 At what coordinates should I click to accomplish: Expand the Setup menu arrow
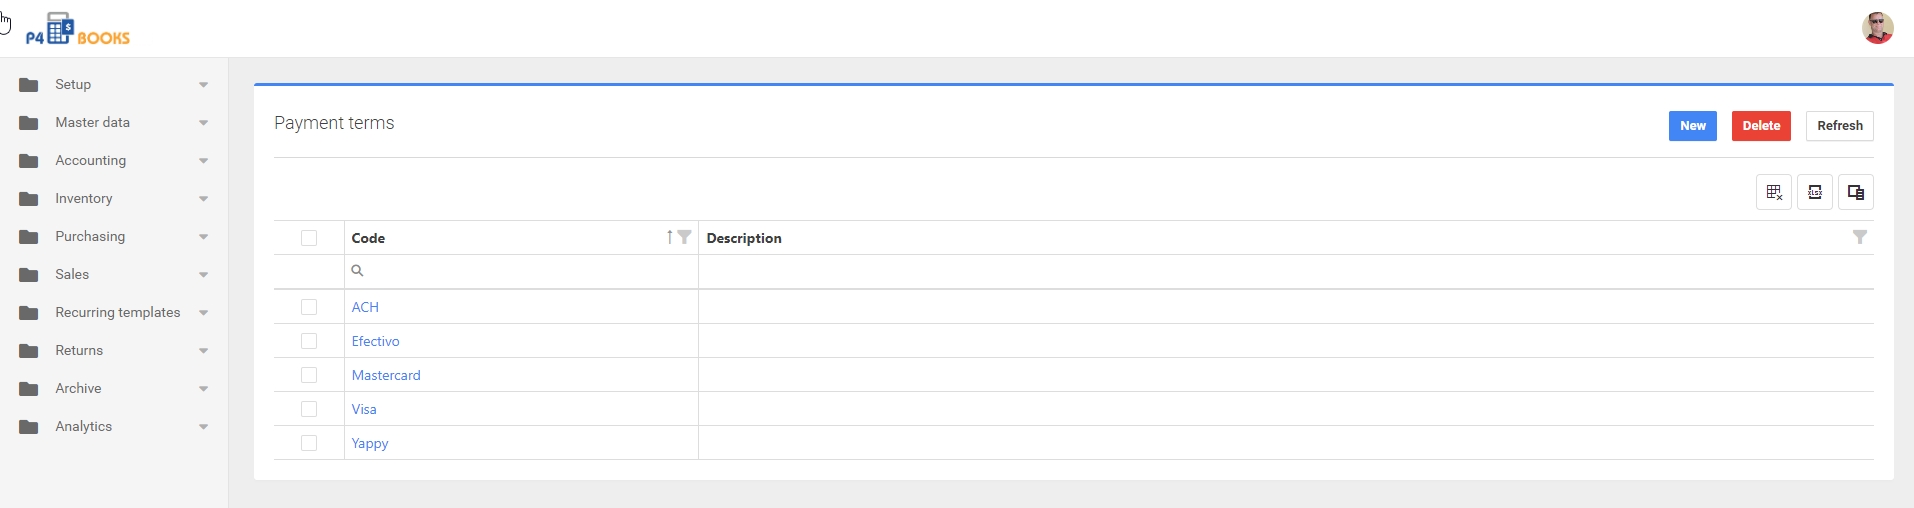tap(203, 85)
